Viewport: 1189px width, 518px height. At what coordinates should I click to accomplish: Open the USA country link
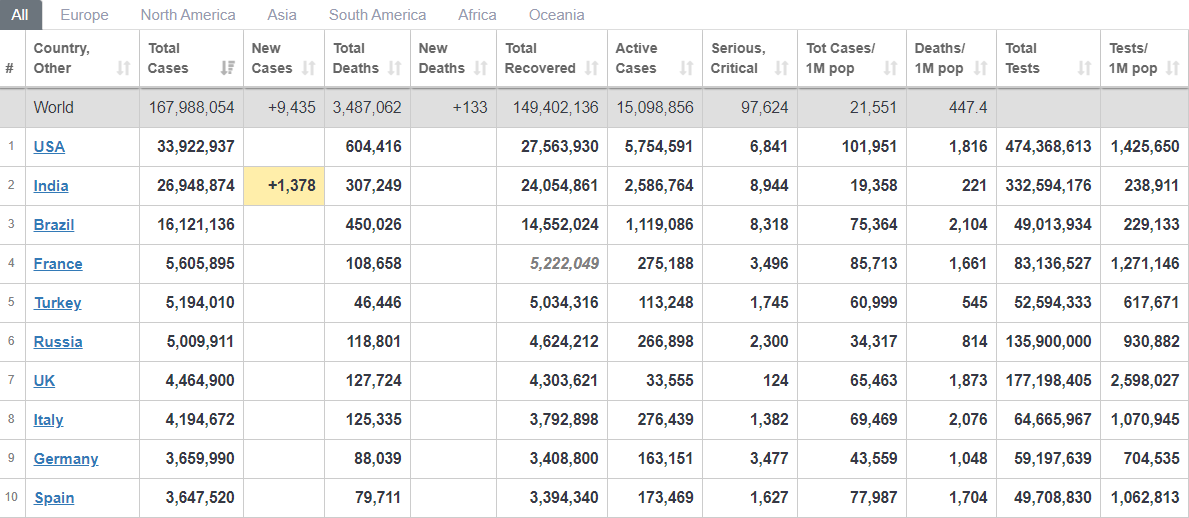pos(49,147)
